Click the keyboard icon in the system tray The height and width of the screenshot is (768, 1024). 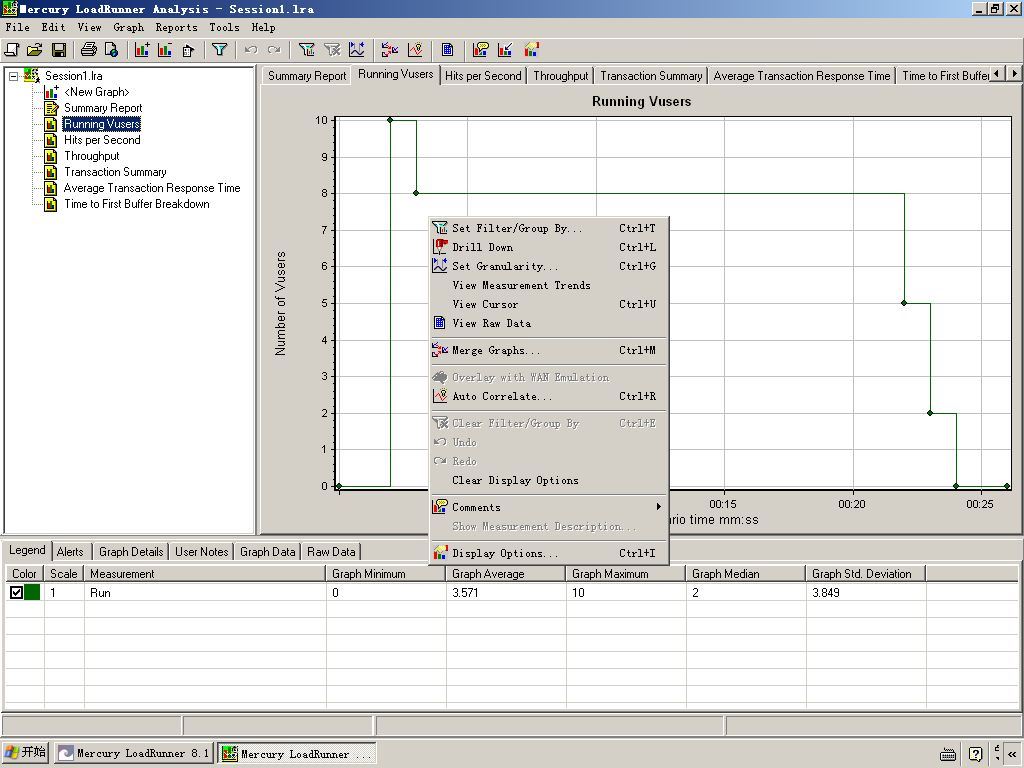pos(948,754)
